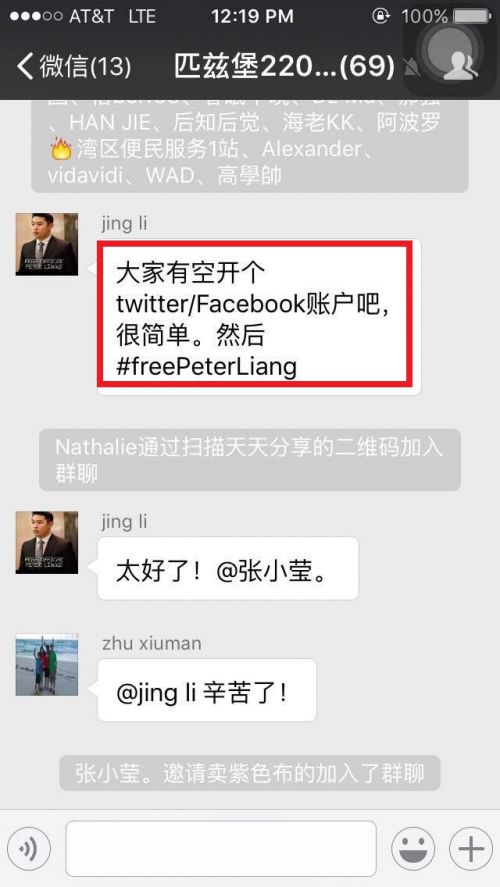Tap 张小莹 invited 卖紫色布的 system notice
The image size is (500, 887).
tap(250, 773)
